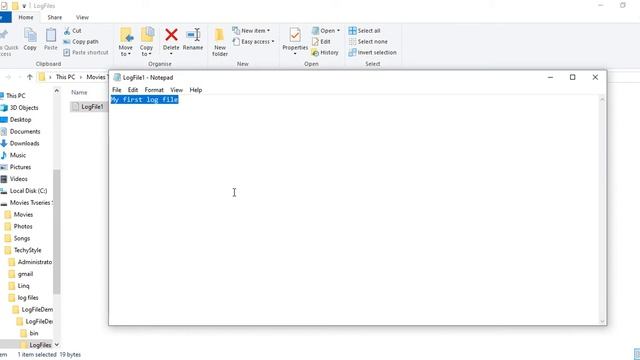Click the Music icon in navigation pane
The image size is (640, 360).
pos(4,155)
